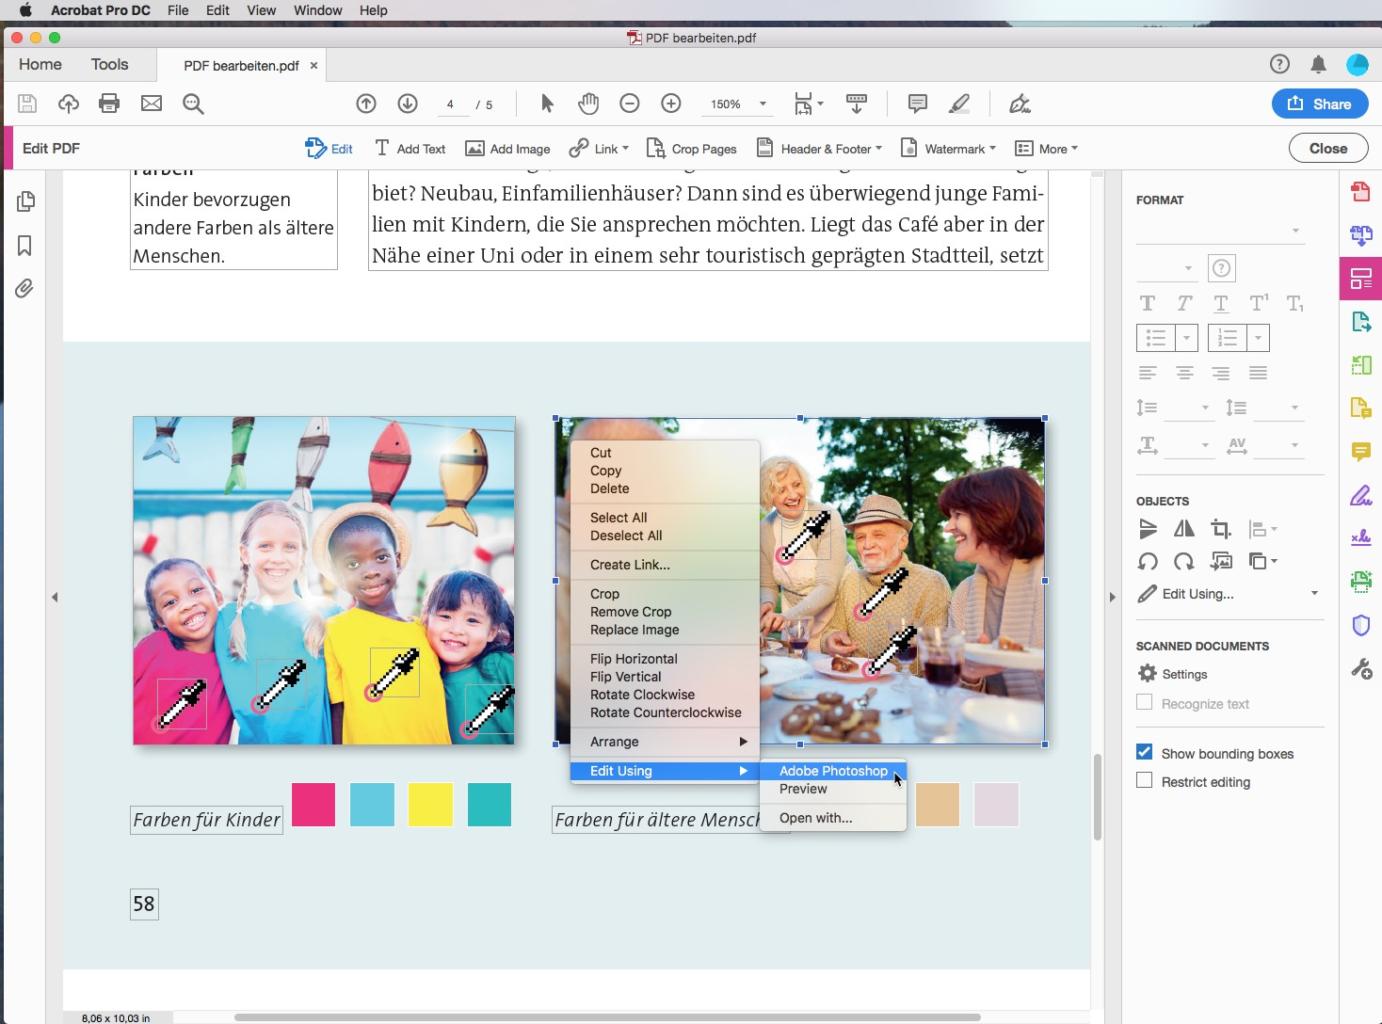Screen dimensions: 1382x1024
Task: Click the page number input field
Action: pos(450,104)
